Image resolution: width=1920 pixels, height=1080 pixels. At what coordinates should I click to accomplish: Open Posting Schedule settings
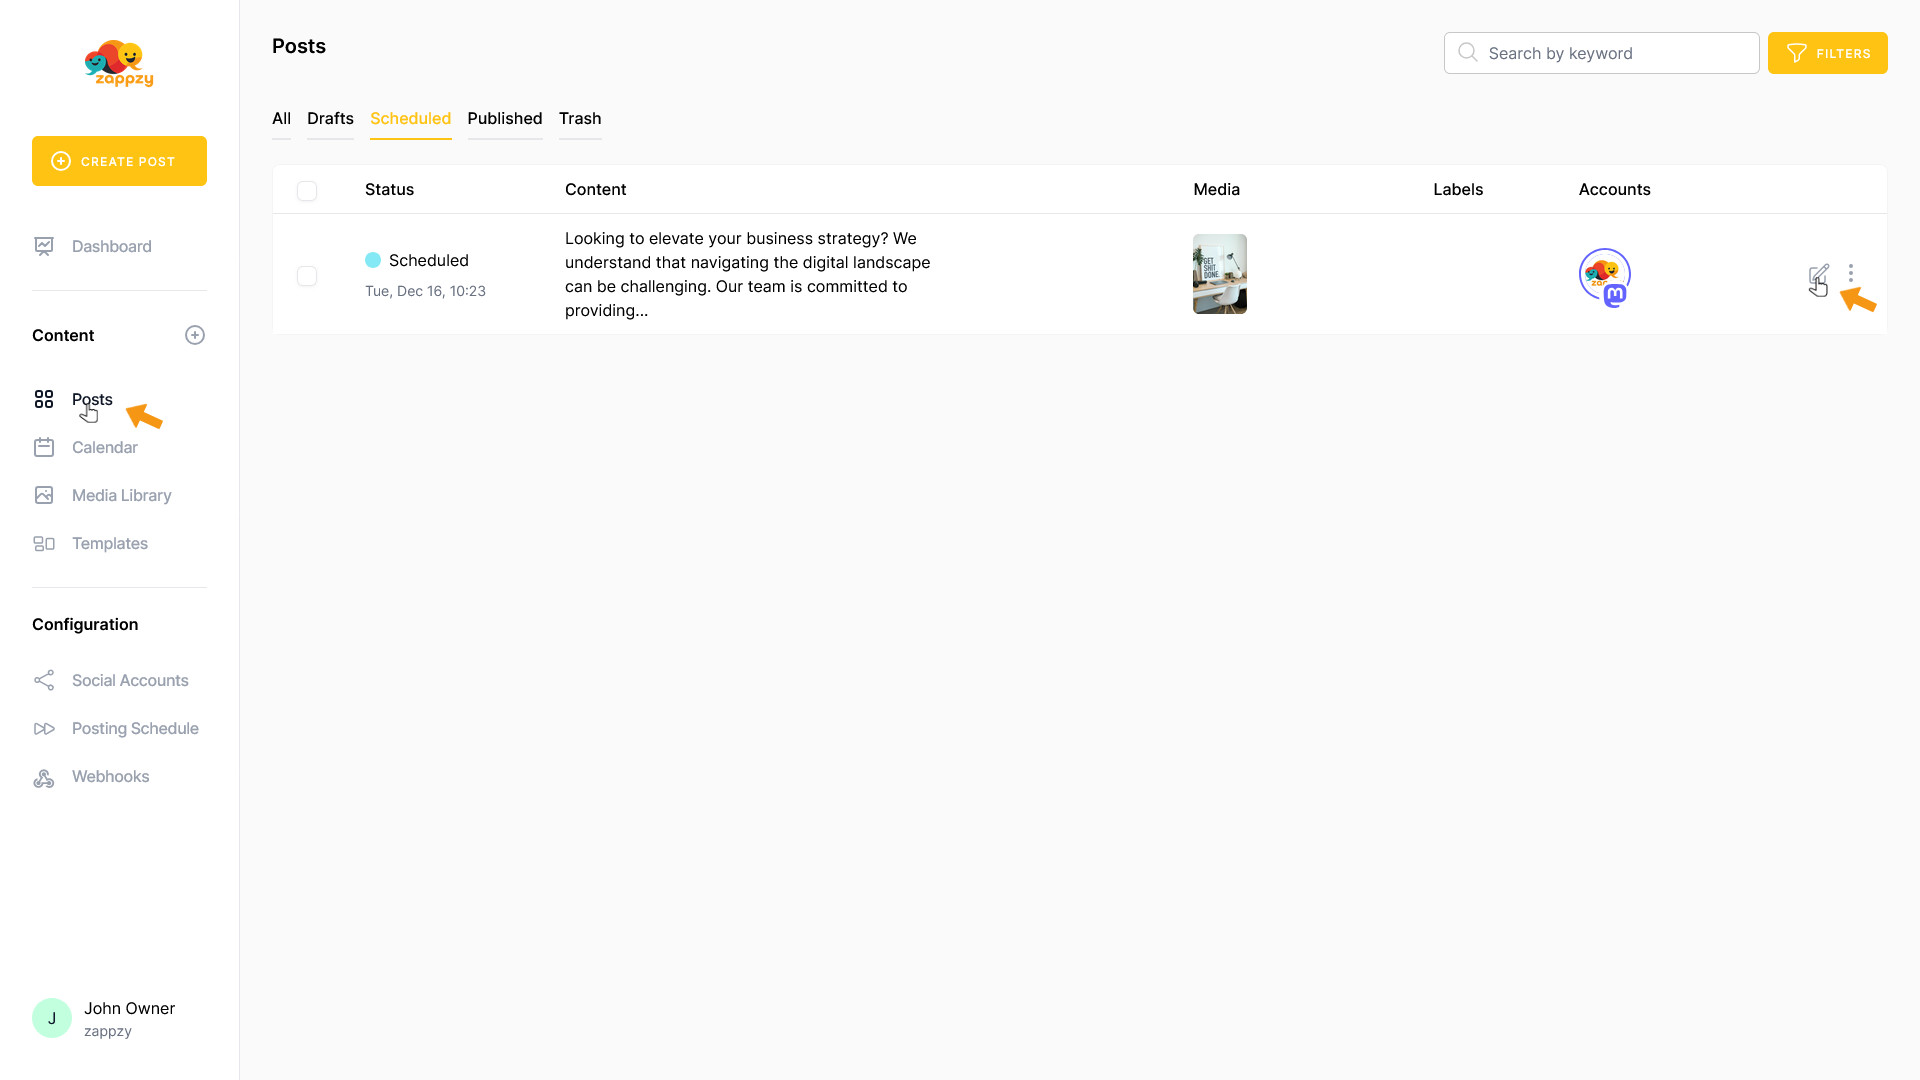135,728
